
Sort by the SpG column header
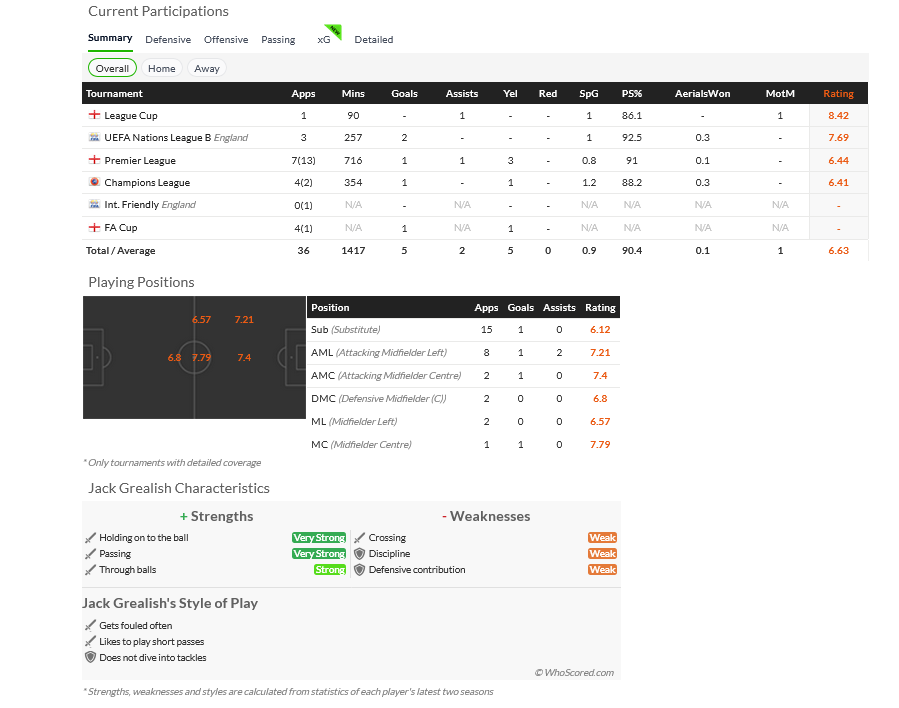coord(589,93)
